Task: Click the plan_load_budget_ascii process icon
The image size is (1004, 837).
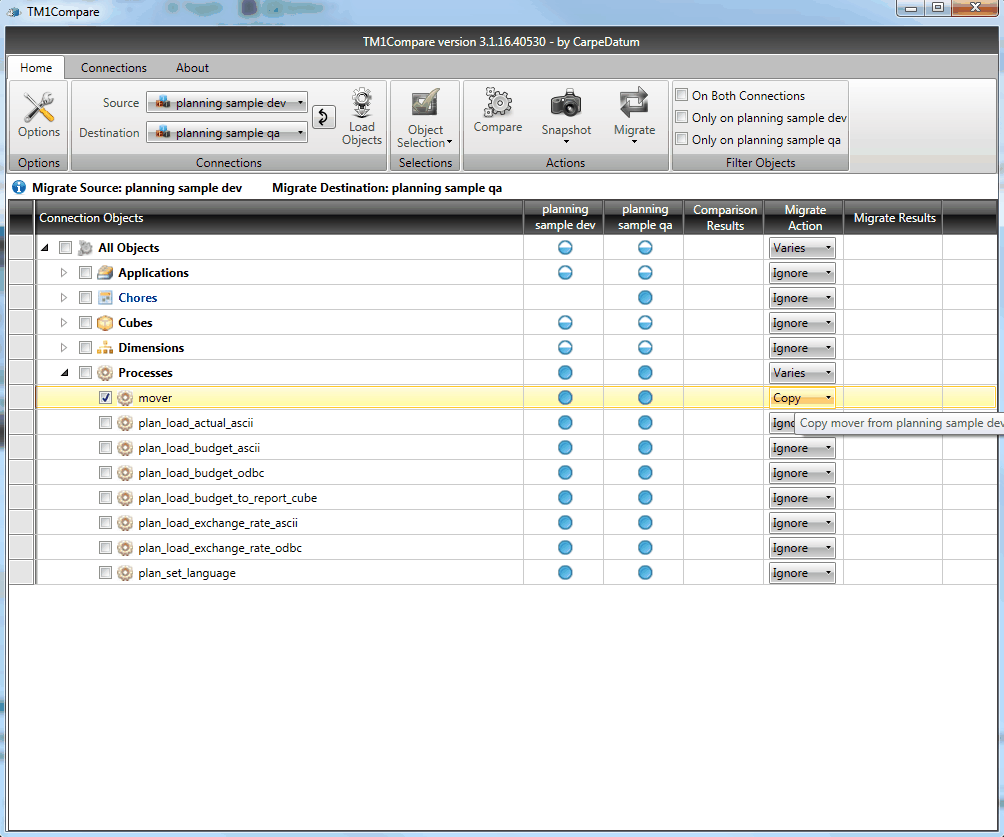Action: (125, 448)
